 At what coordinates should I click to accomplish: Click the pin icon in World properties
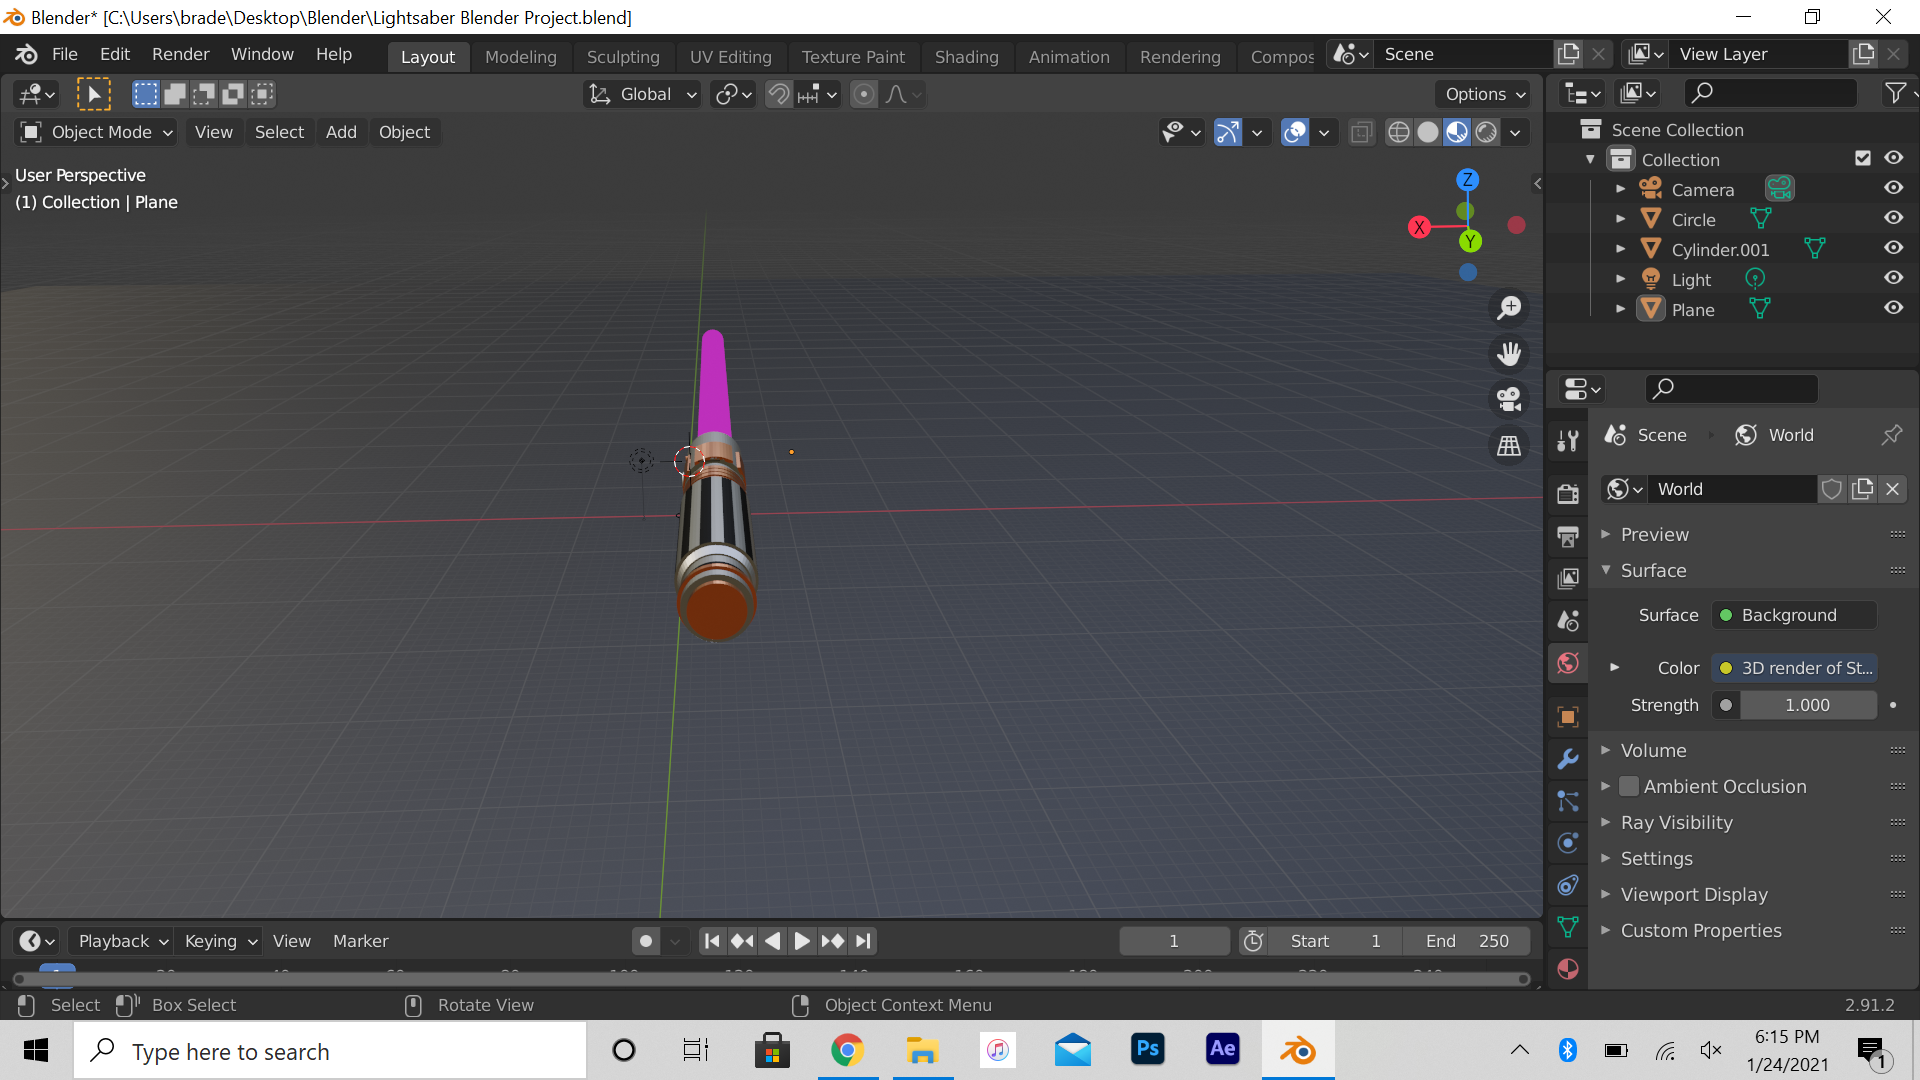pyautogui.click(x=1892, y=435)
